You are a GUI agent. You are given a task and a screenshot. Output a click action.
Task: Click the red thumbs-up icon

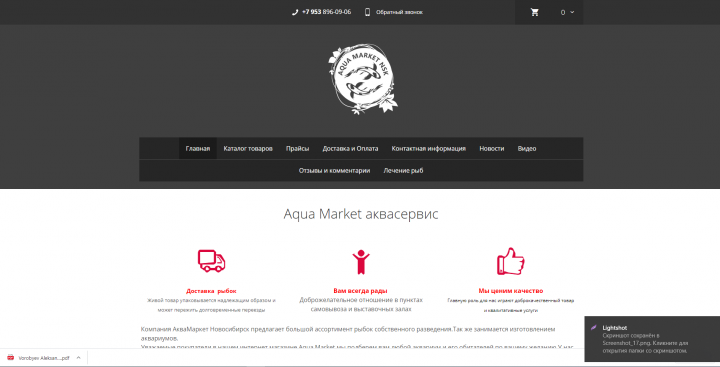pos(511,261)
